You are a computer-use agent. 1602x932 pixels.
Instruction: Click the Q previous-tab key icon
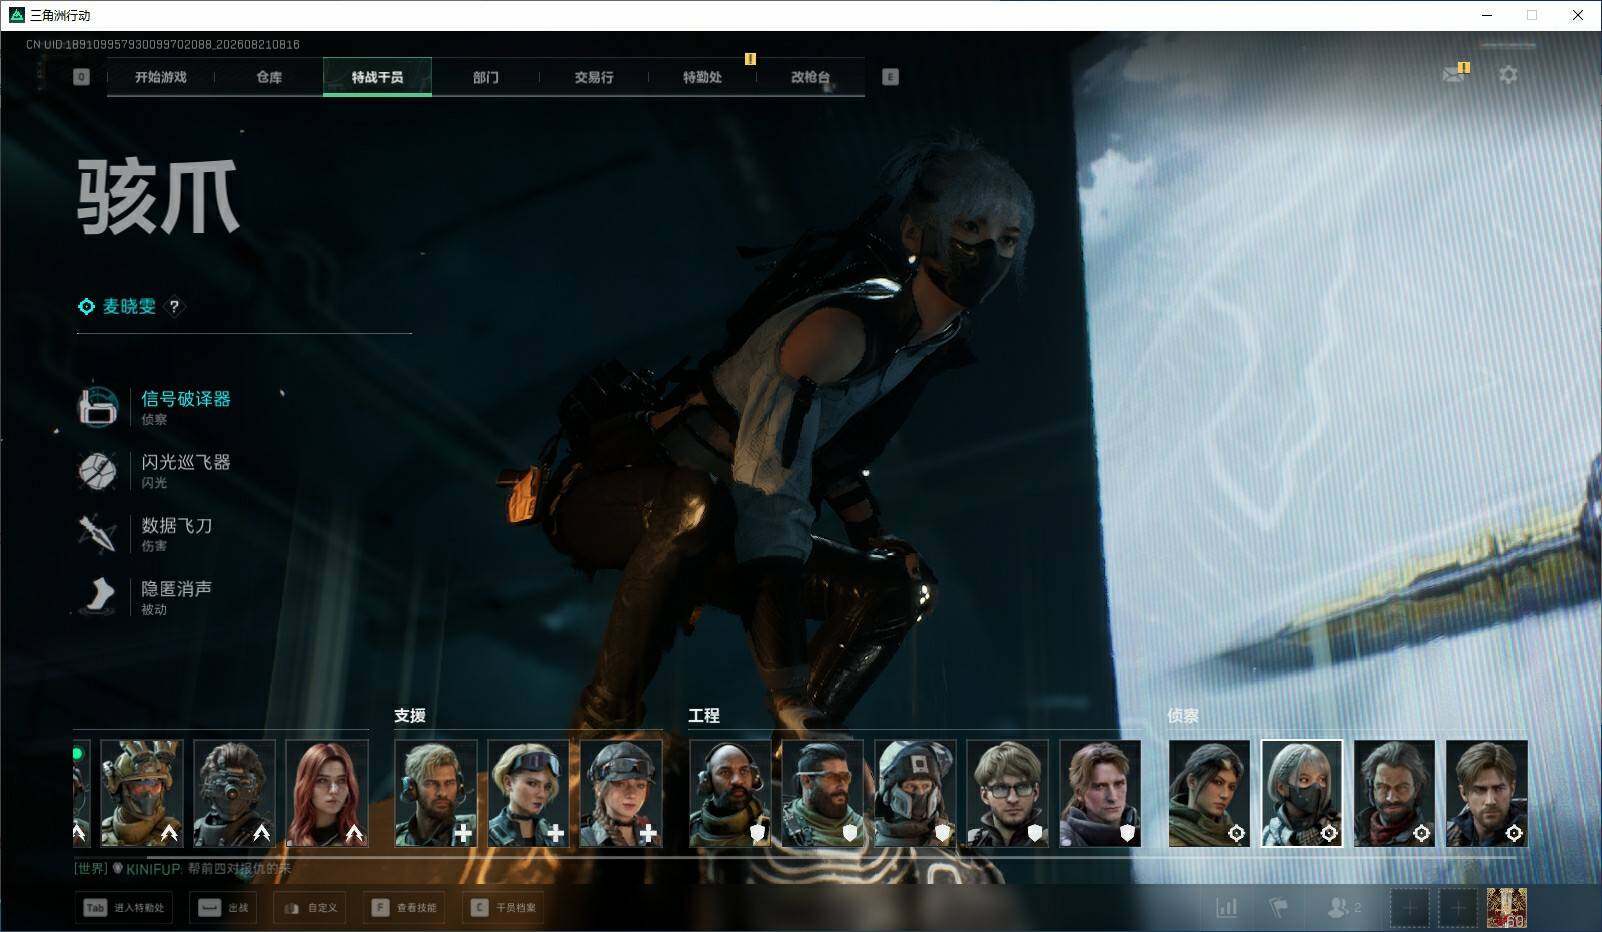tap(81, 77)
